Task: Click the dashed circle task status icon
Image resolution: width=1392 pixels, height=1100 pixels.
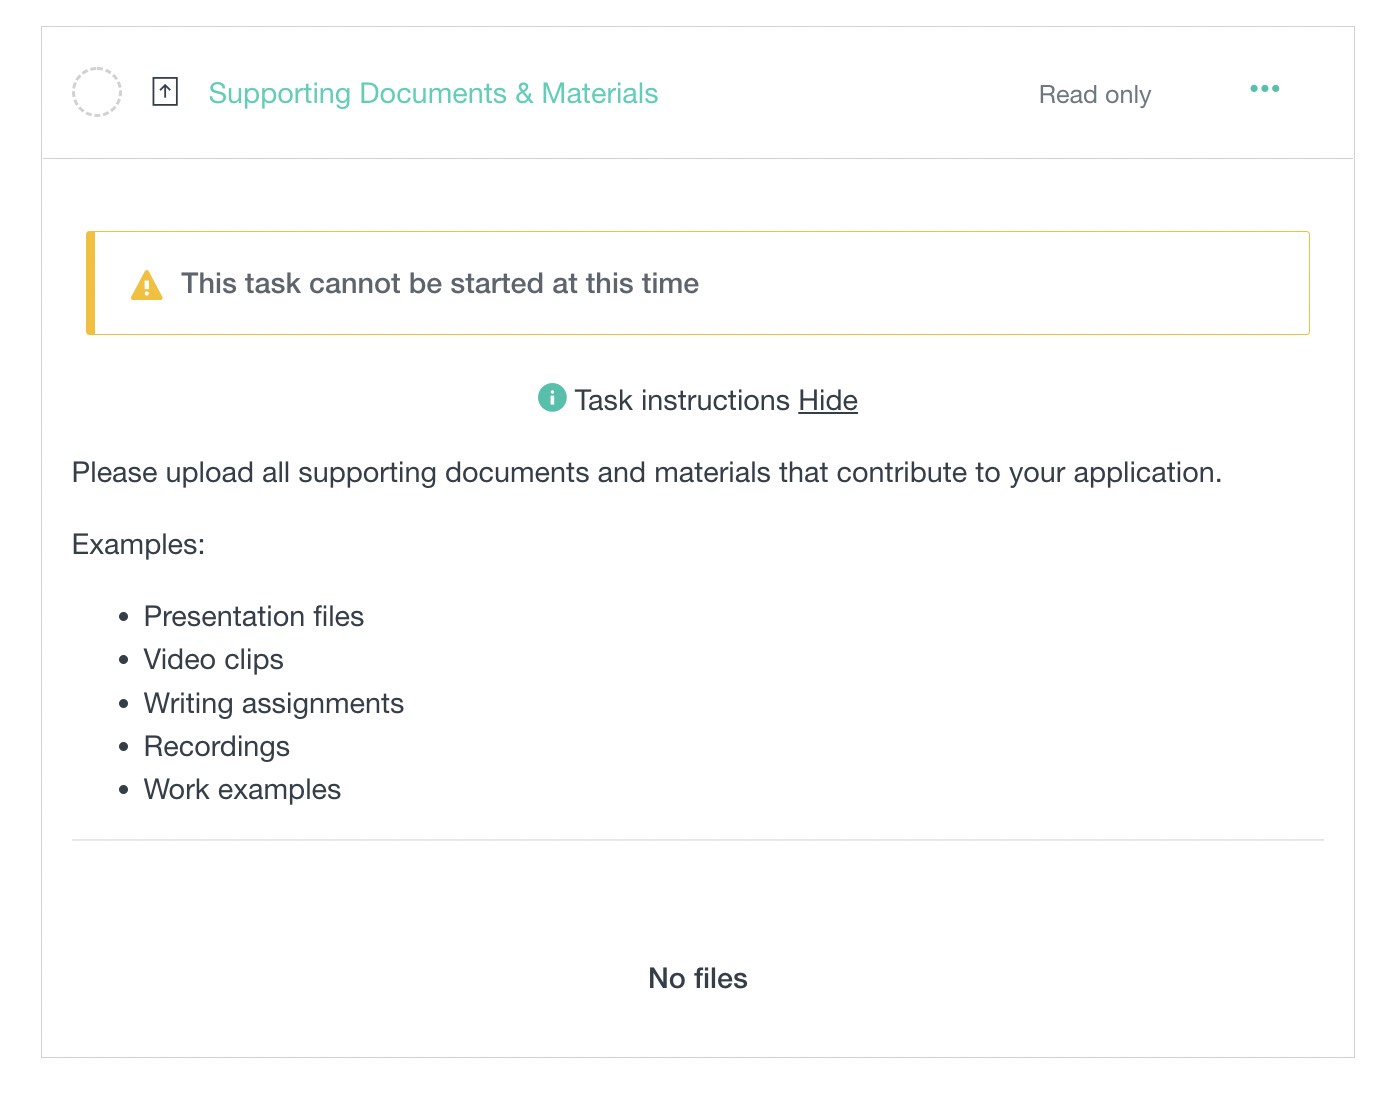Action: point(97,92)
